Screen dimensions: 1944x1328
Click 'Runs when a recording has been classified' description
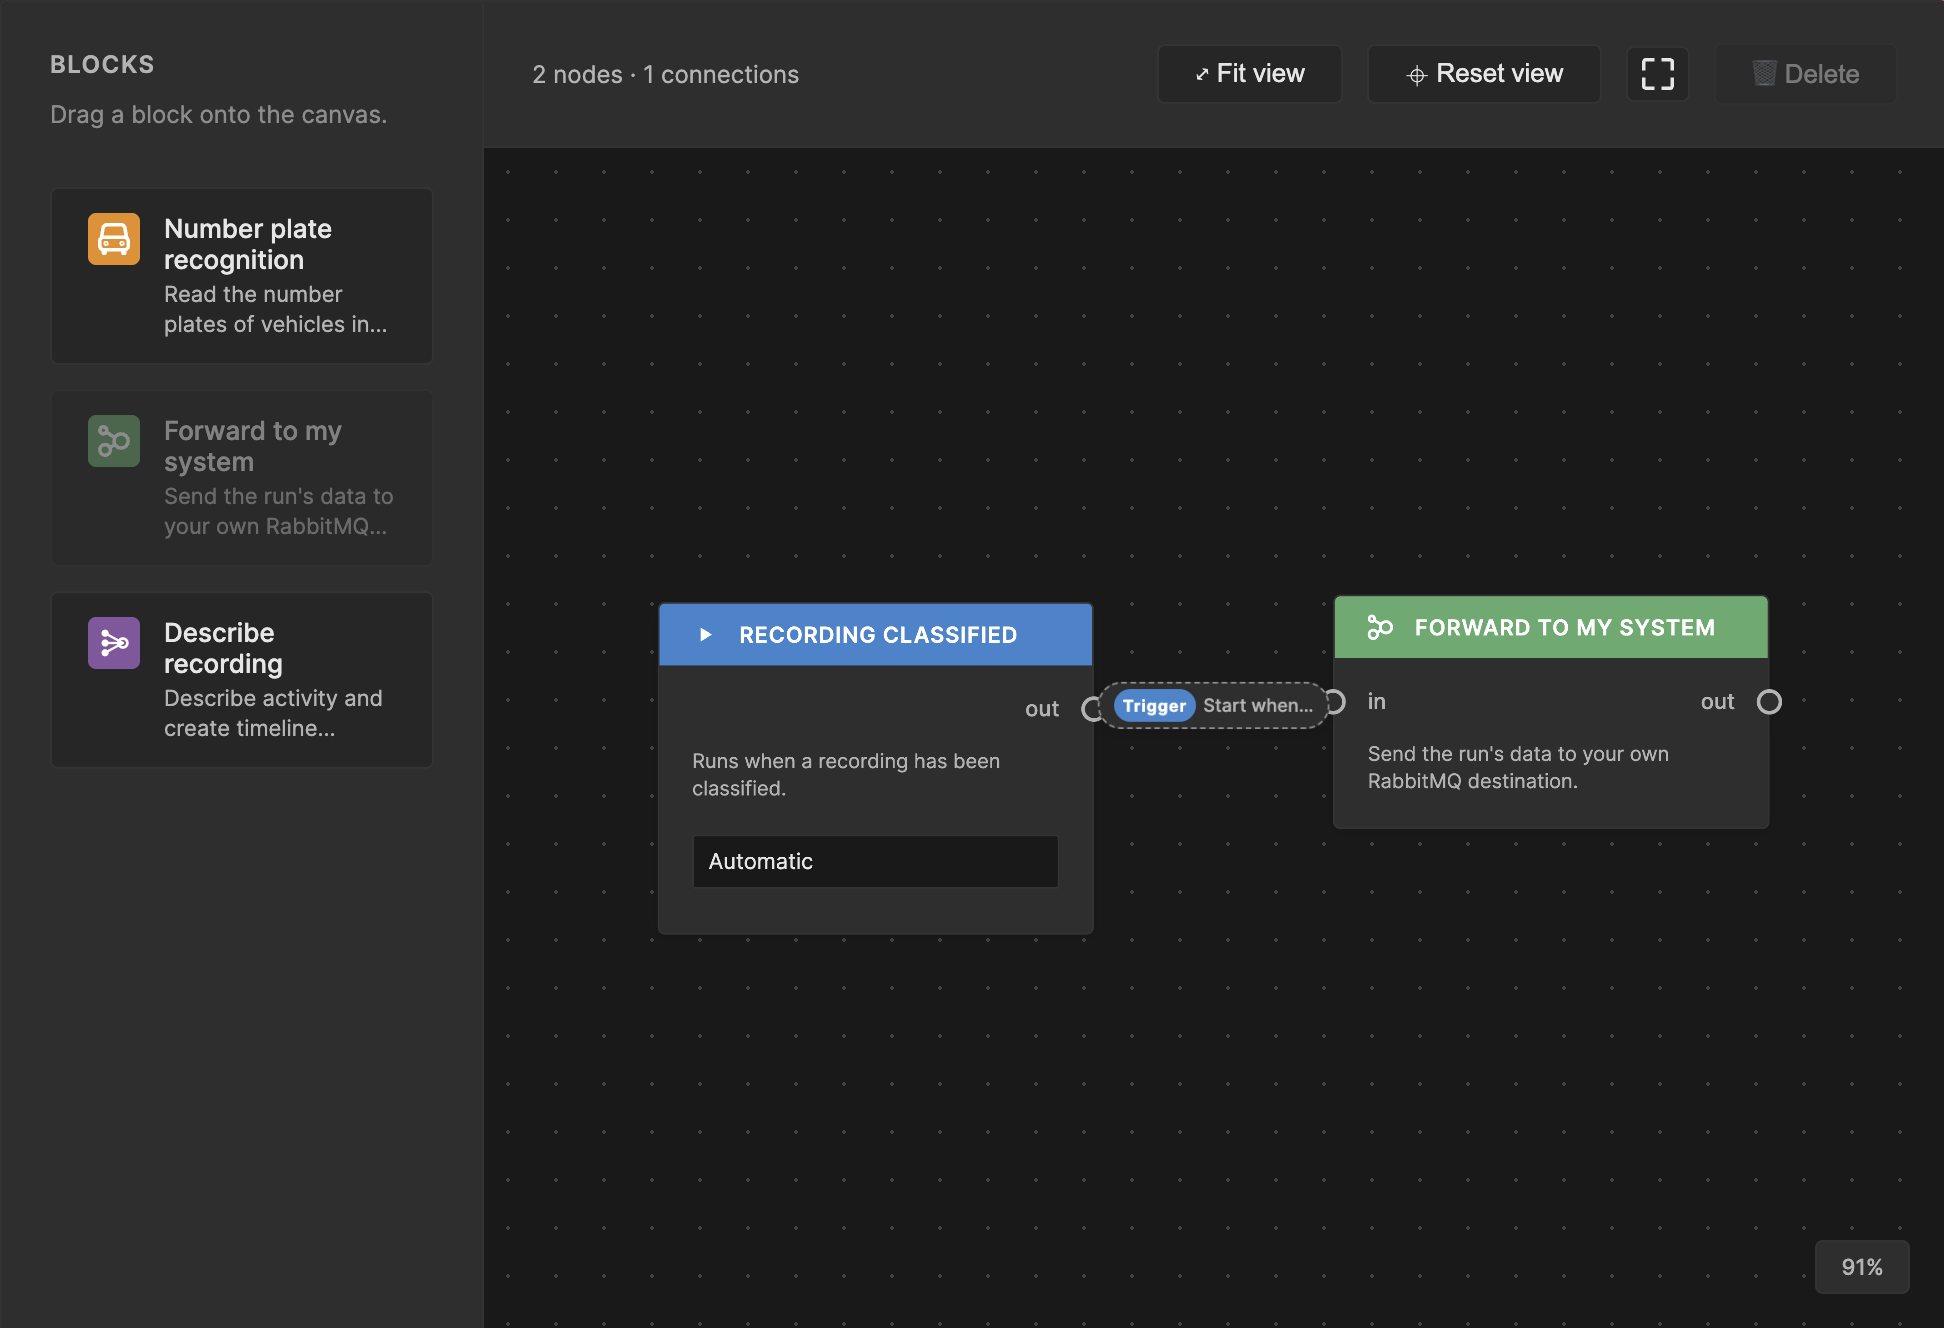pyautogui.click(x=846, y=775)
